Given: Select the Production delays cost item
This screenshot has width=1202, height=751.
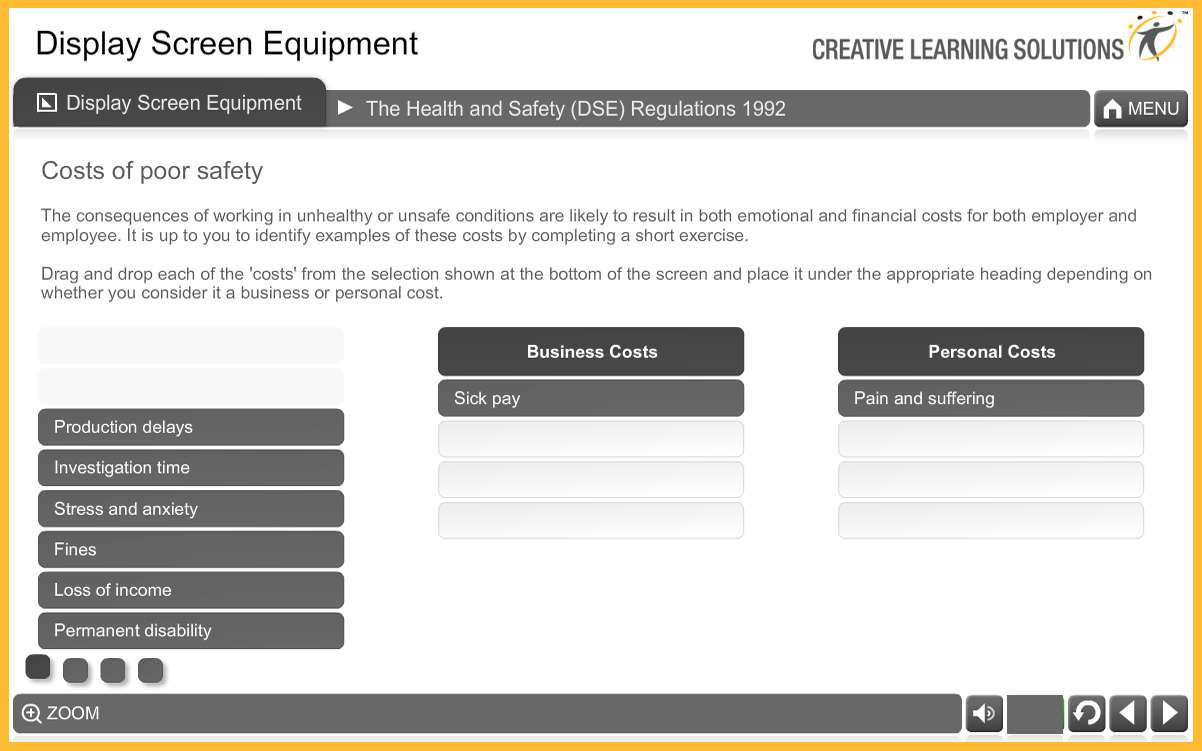Looking at the screenshot, I should click(191, 427).
